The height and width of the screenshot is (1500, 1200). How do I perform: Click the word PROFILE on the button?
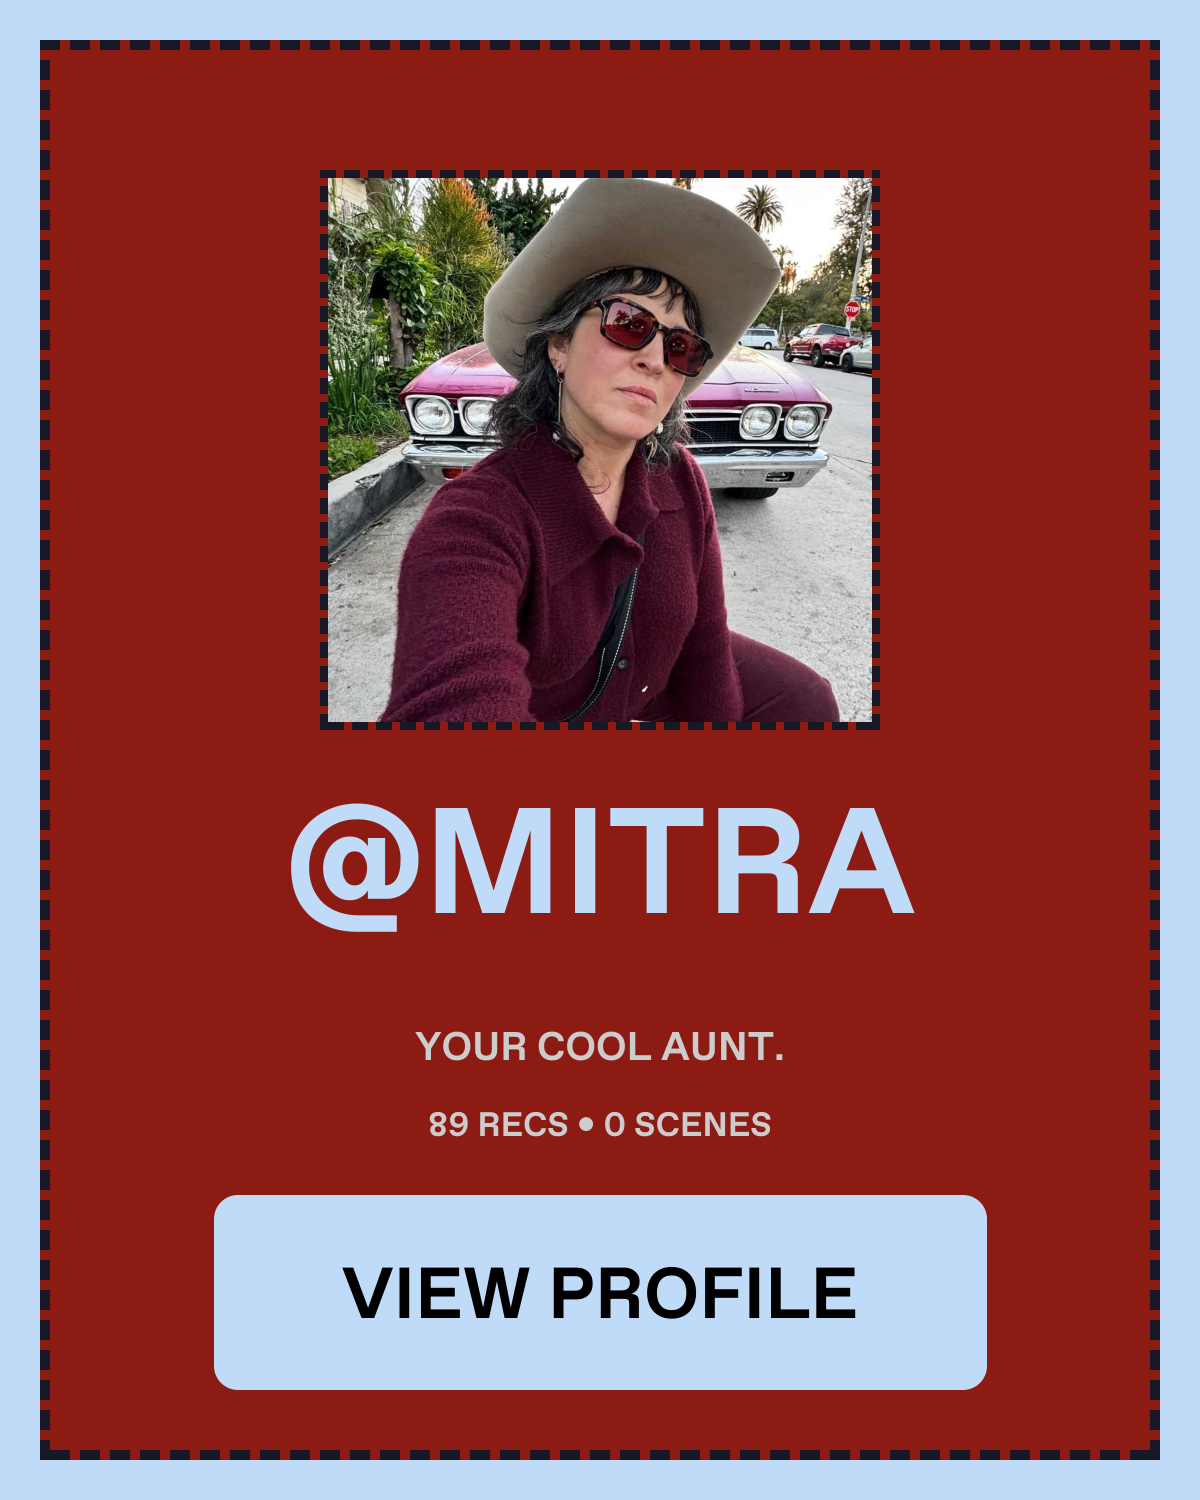tap(704, 1293)
